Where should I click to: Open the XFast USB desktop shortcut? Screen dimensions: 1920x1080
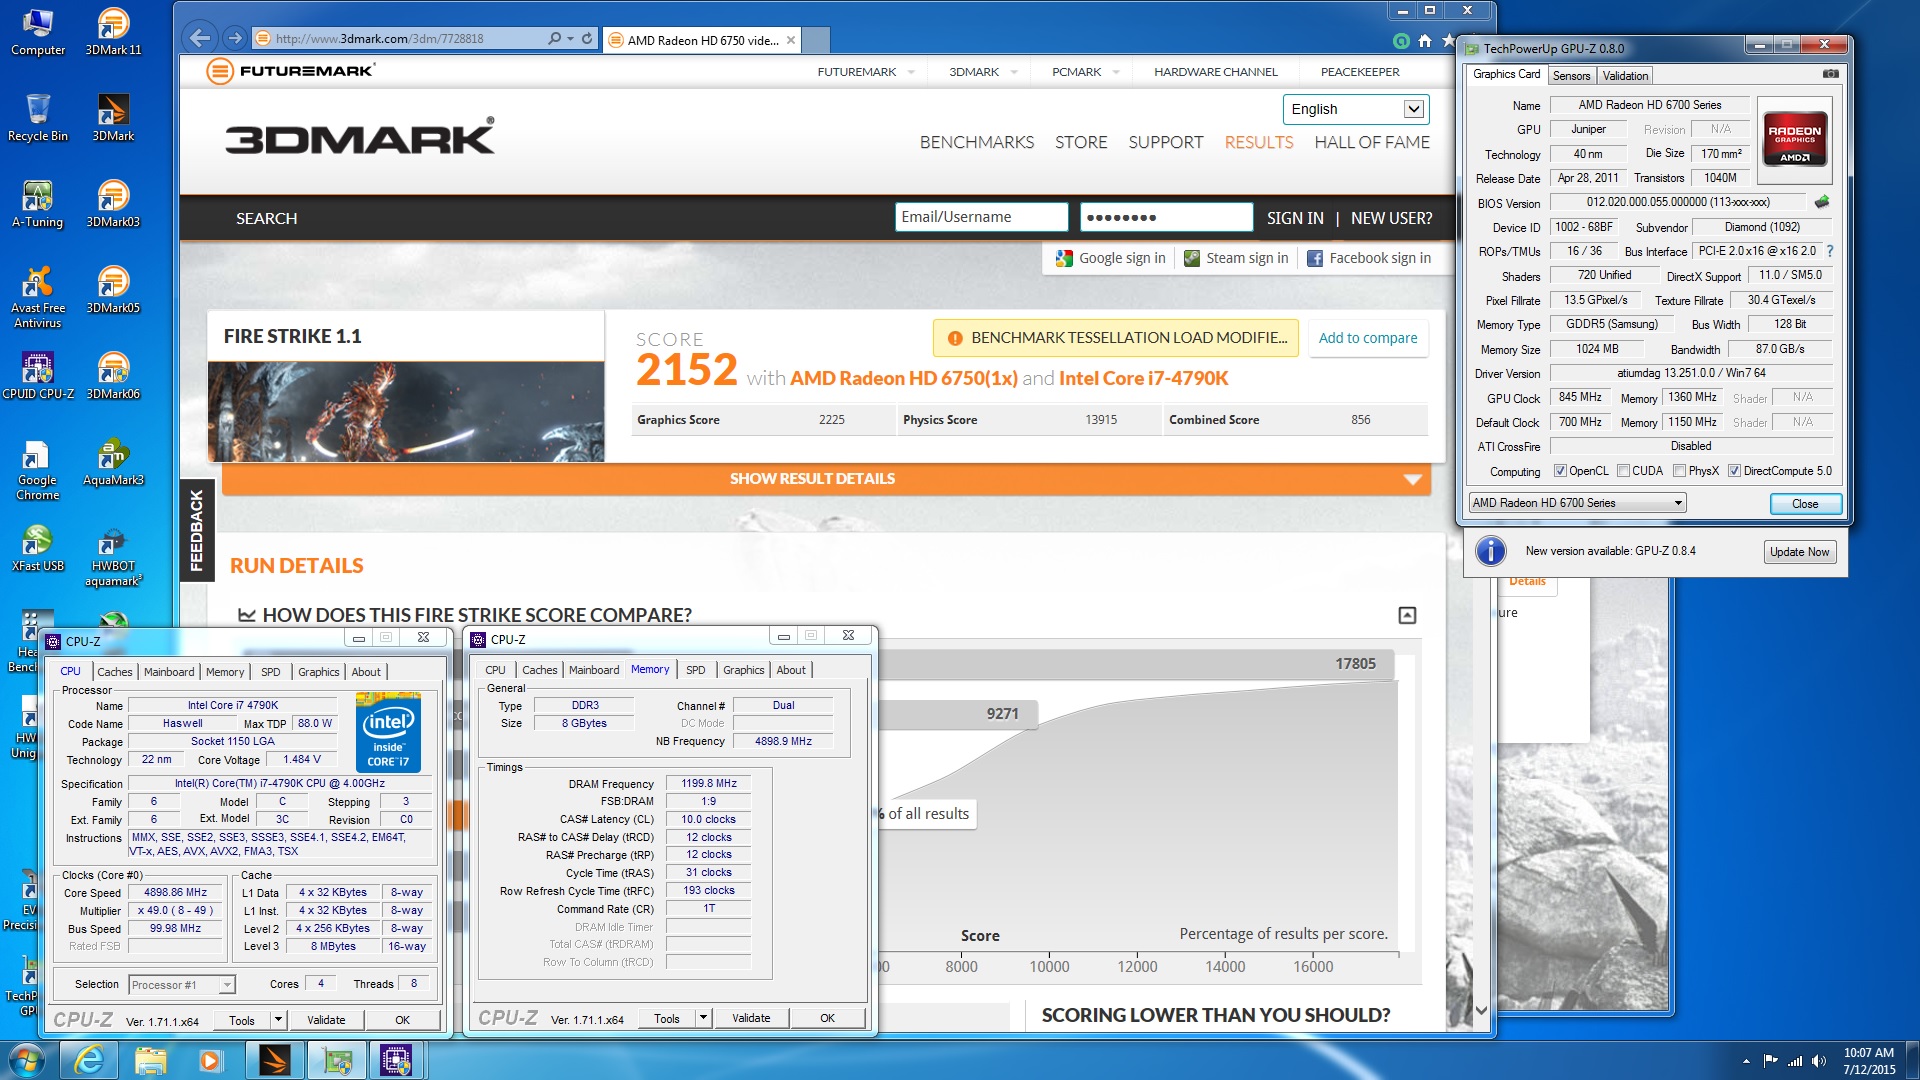[38, 547]
